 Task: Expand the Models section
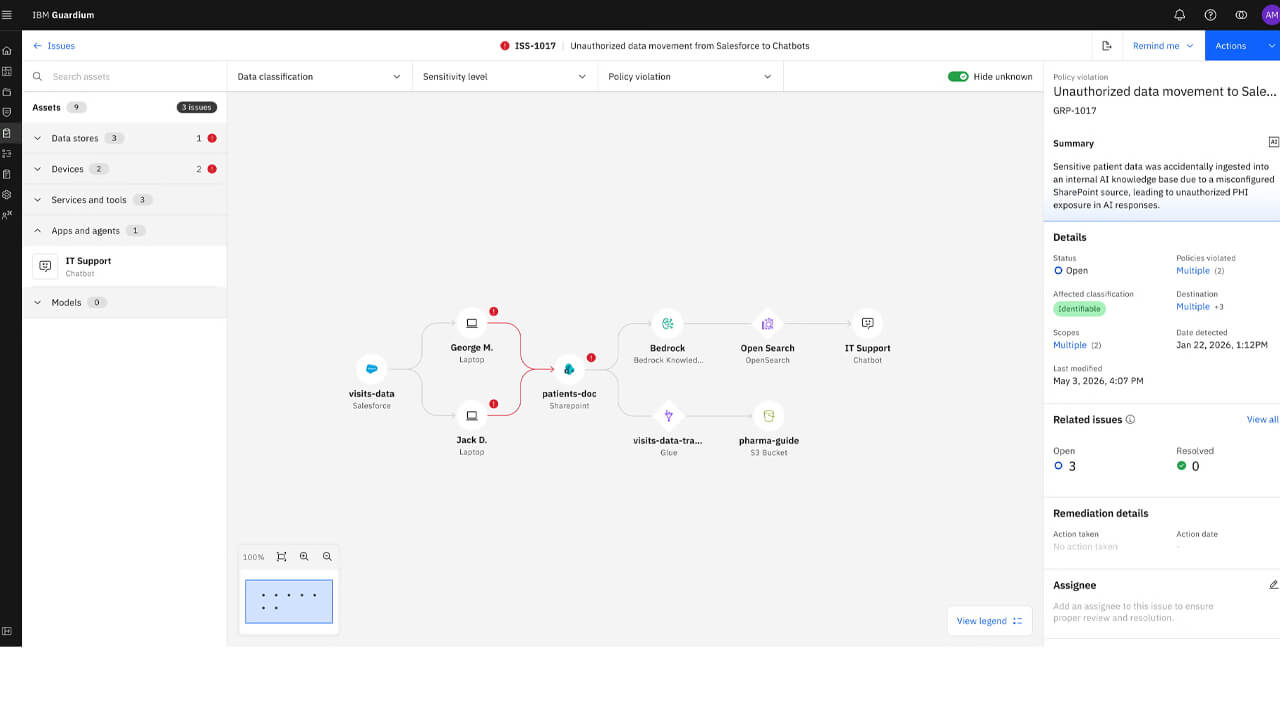point(38,302)
